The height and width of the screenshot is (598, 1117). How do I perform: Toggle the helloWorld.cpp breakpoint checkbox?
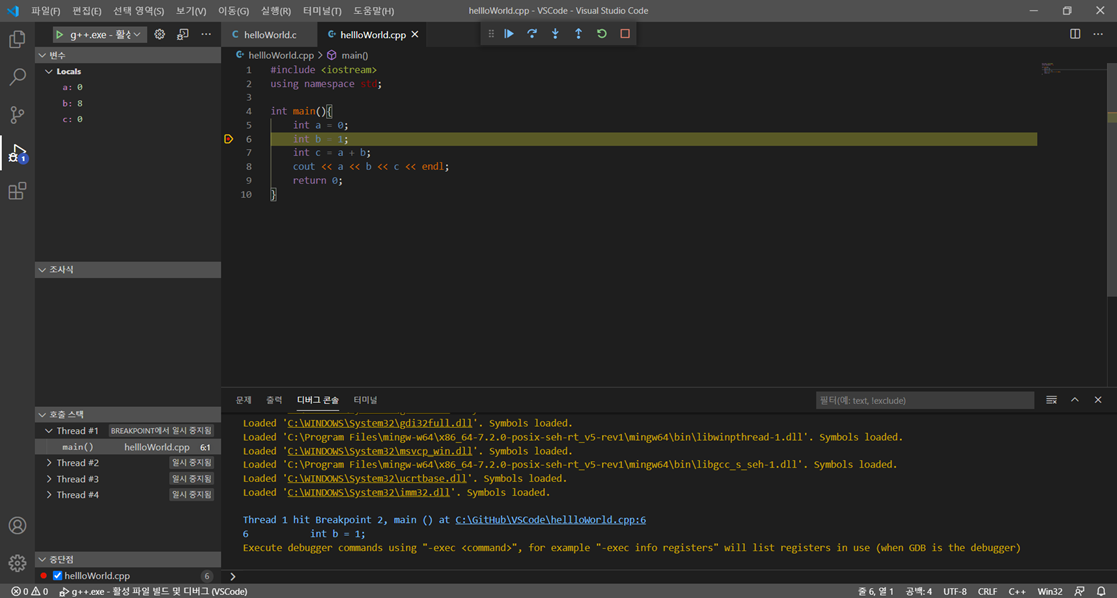(57, 575)
